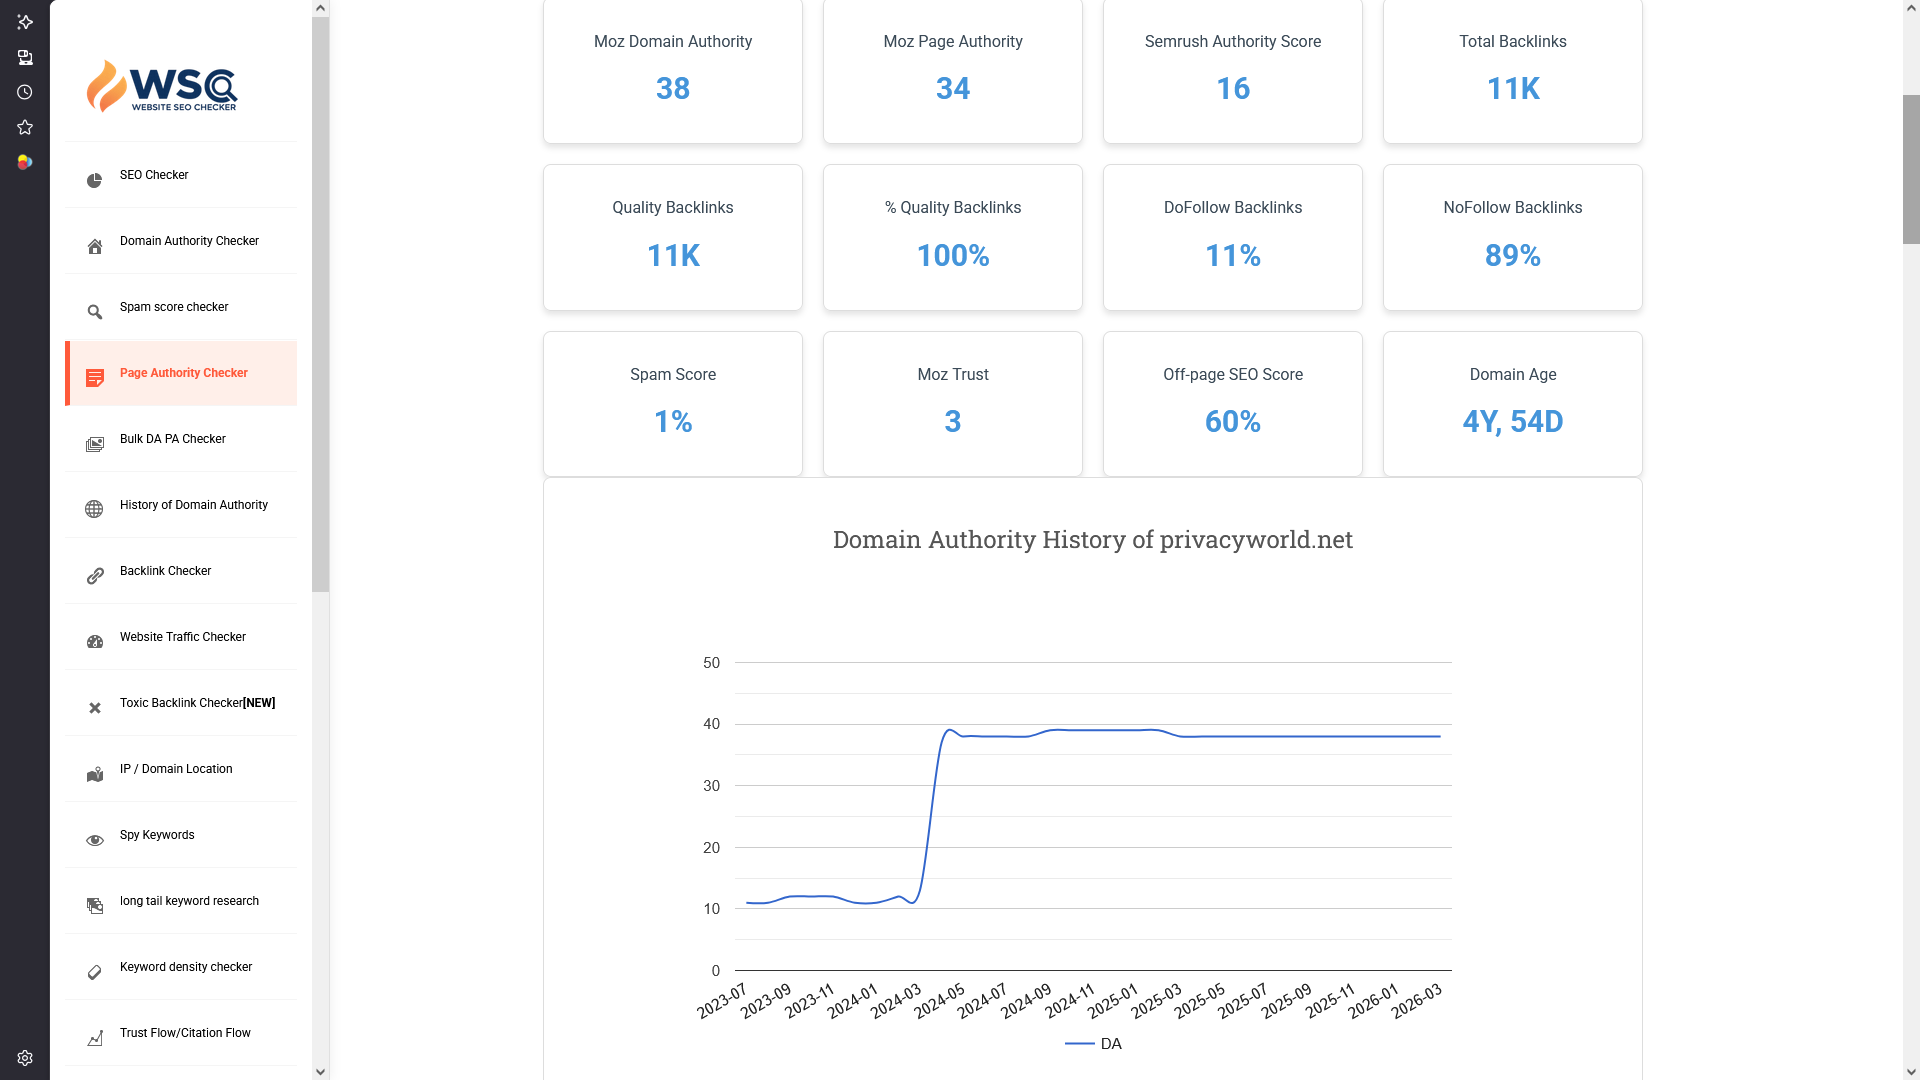Click the WSC Website SEO Checker logo

coord(162,86)
